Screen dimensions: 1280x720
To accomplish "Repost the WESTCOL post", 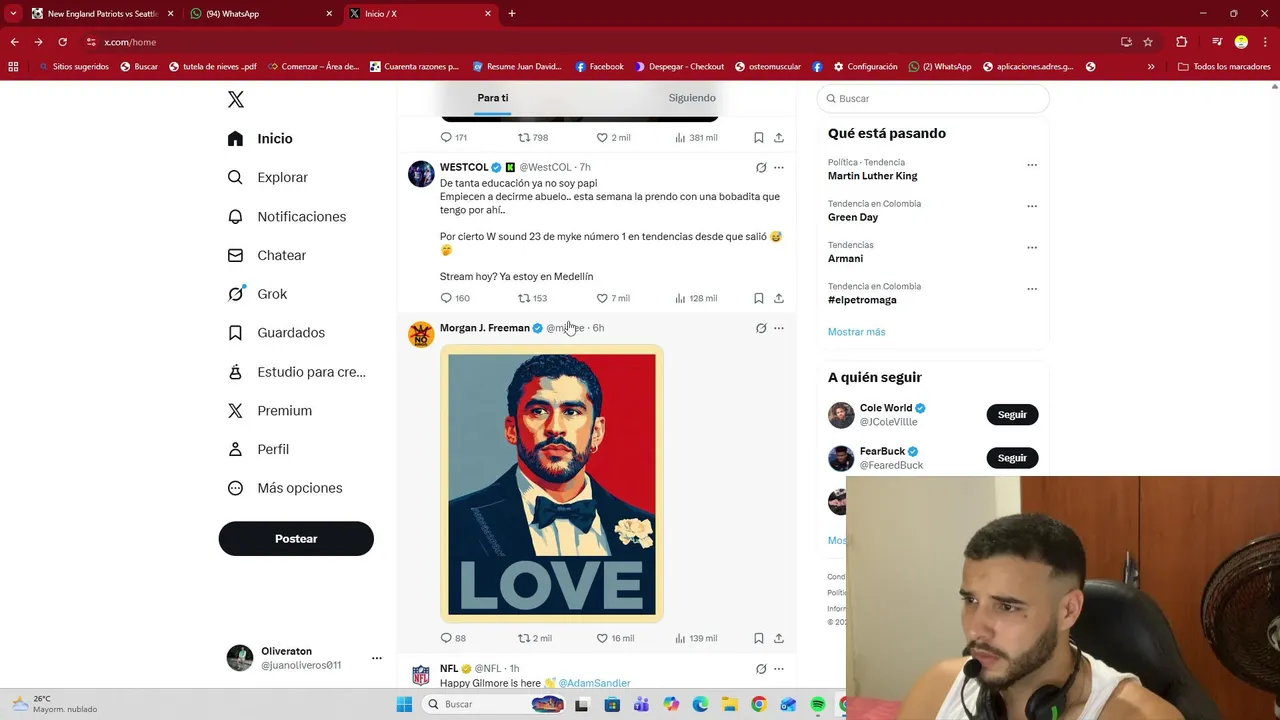I will pos(532,298).
